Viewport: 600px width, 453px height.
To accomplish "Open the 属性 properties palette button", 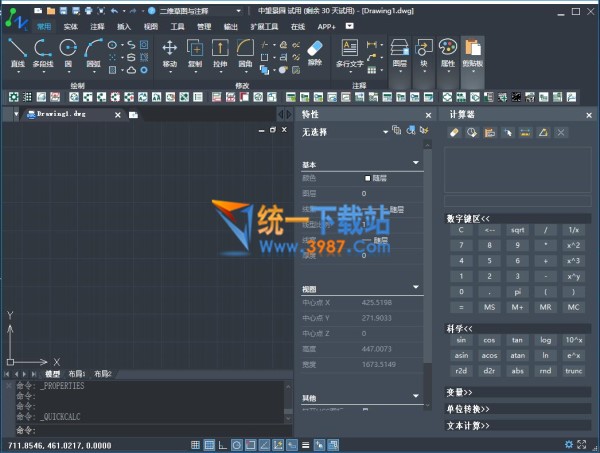I will [x=448, y=55].
